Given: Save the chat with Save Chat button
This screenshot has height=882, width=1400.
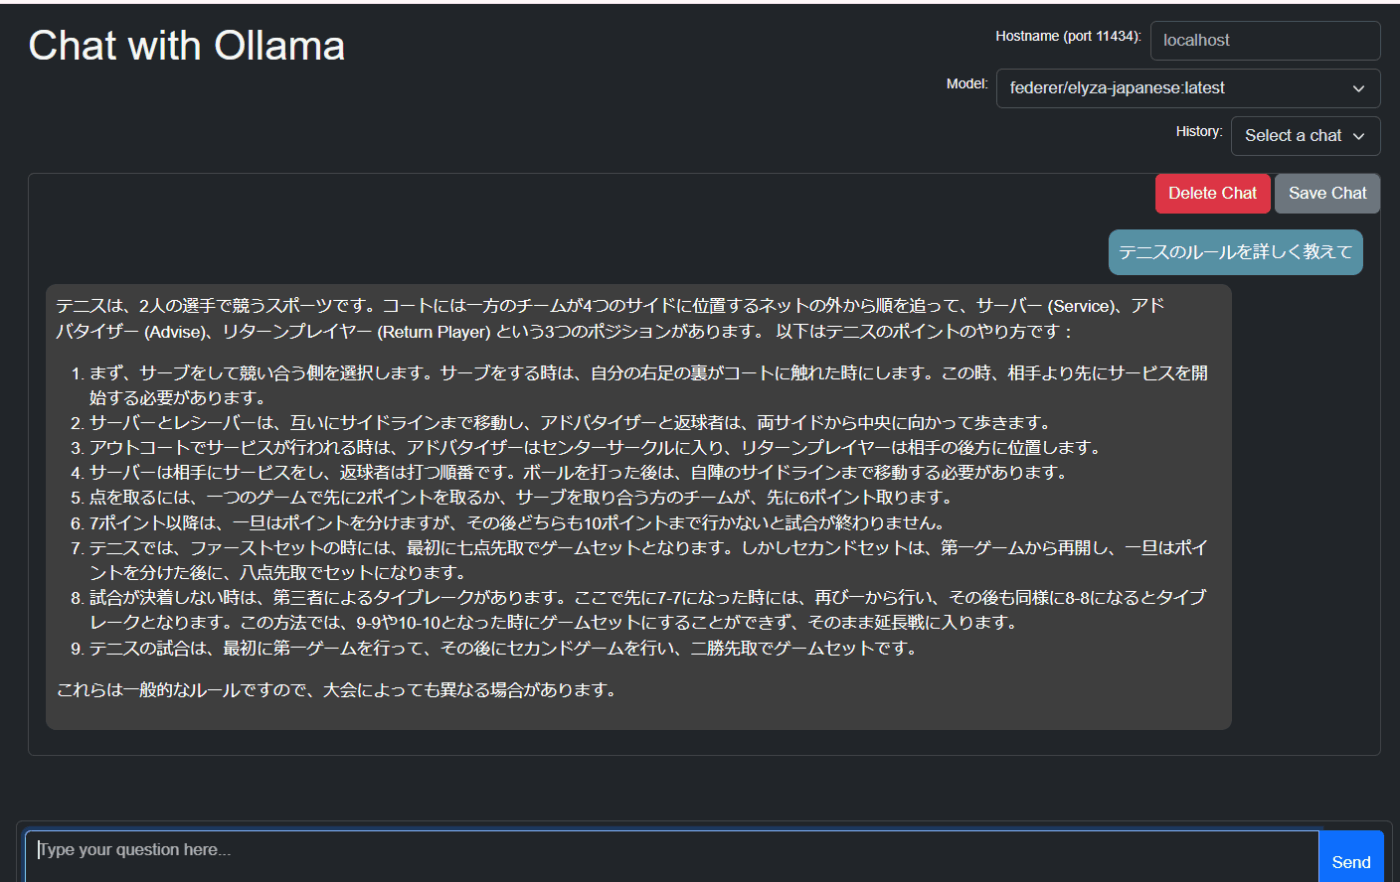Looking at the screenshot, I should tap(1327, 193).
